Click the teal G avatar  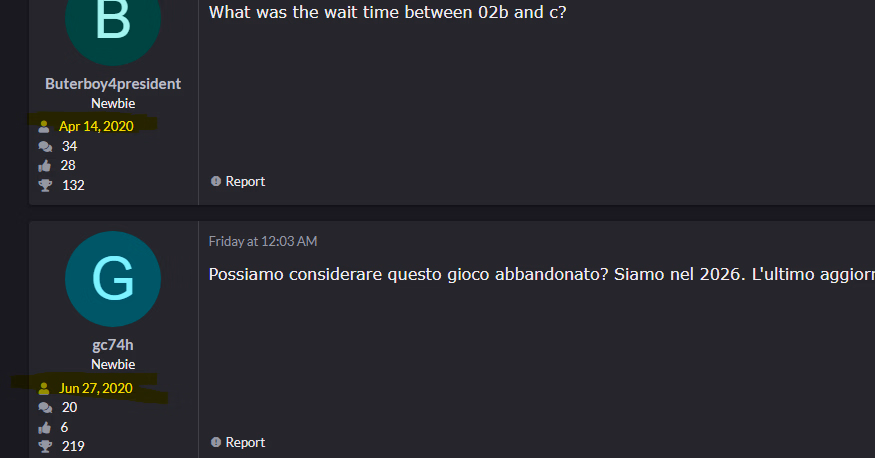(x=113, y=280)
